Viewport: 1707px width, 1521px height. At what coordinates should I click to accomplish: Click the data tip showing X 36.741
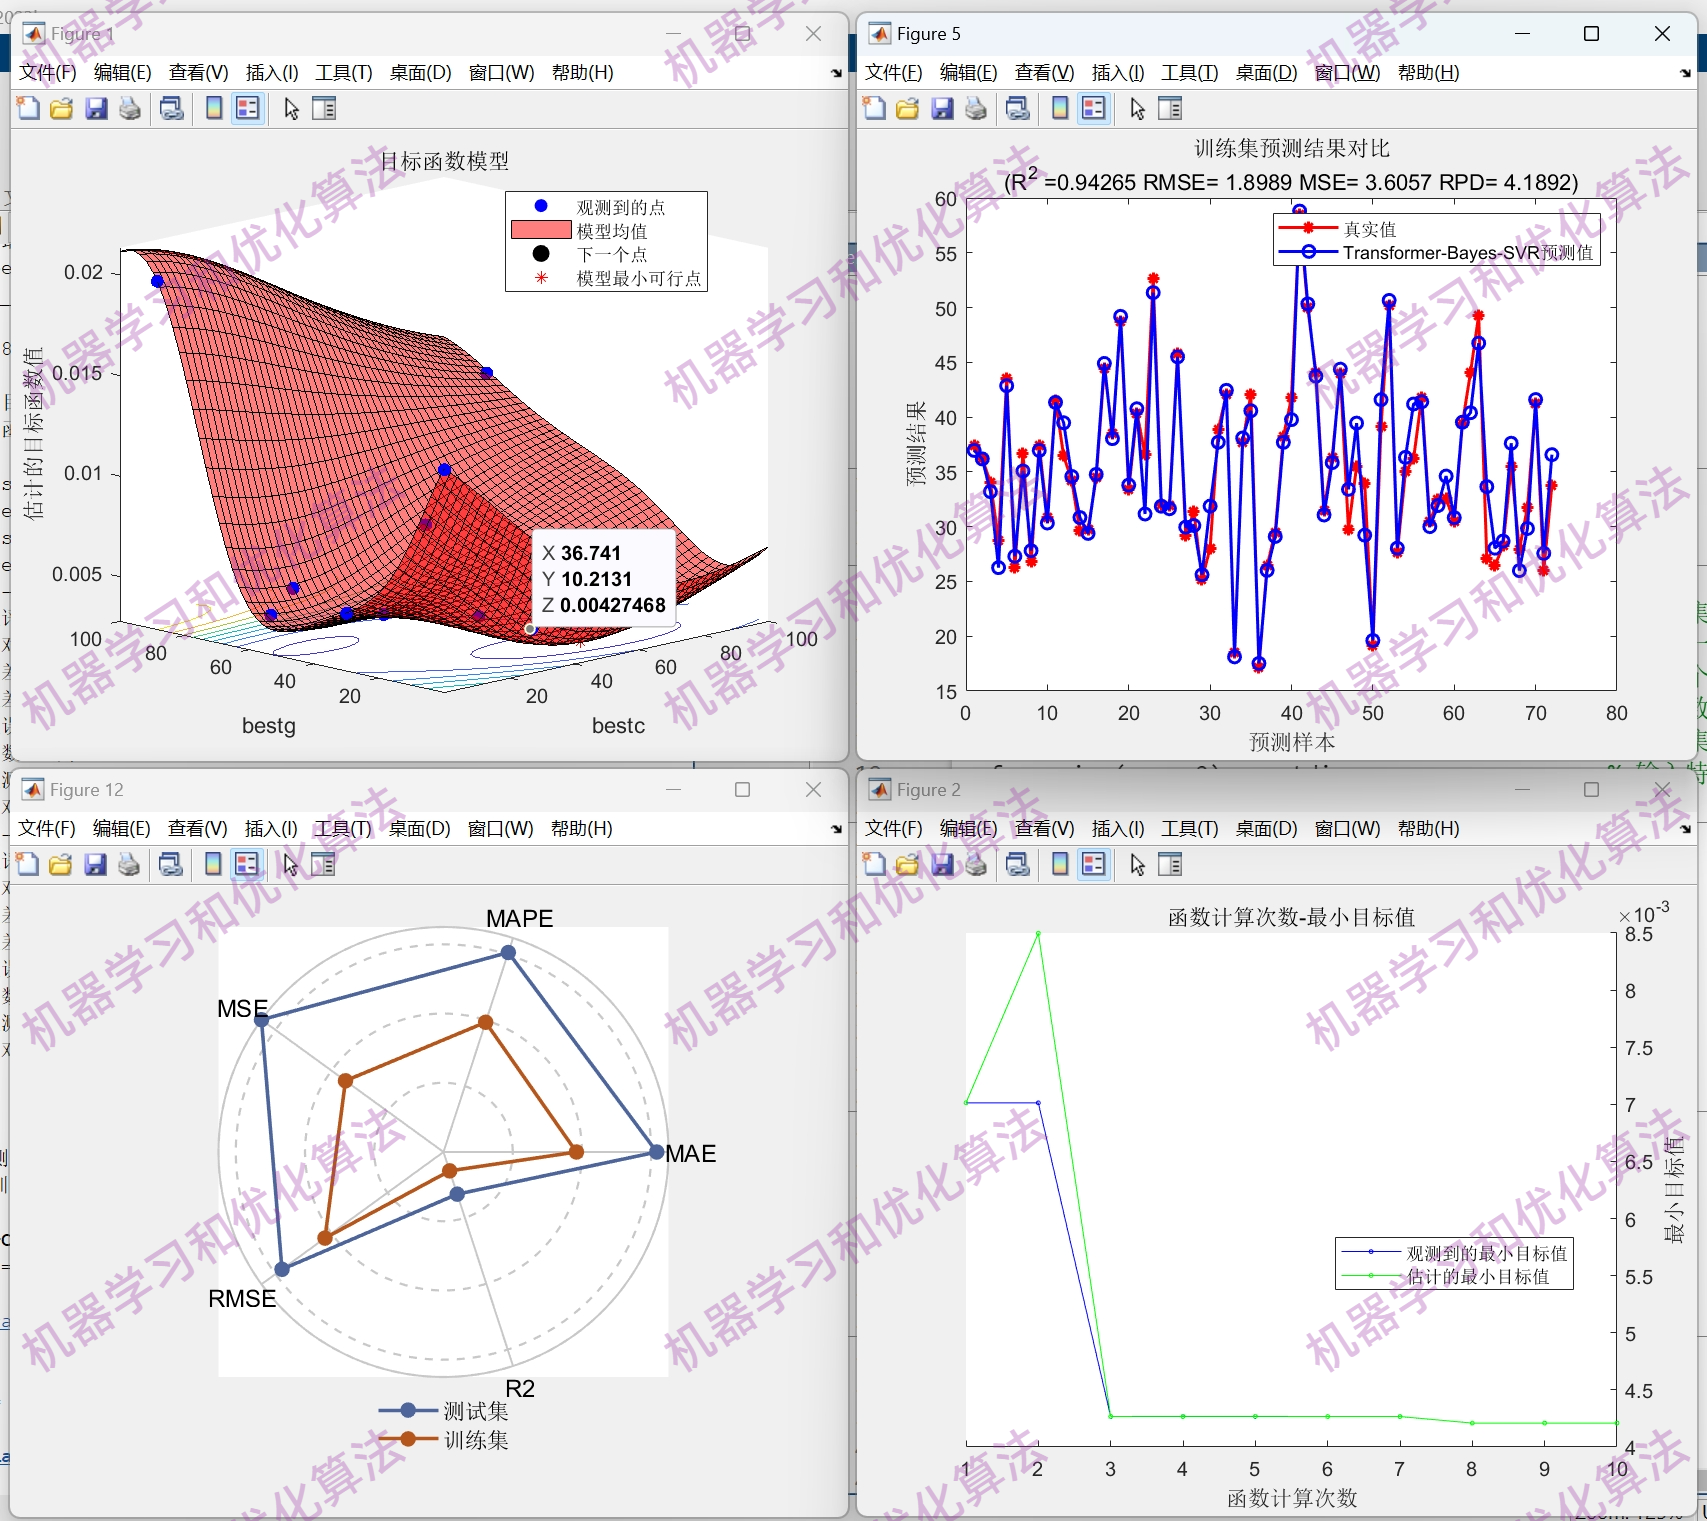(x=604, y=579)
